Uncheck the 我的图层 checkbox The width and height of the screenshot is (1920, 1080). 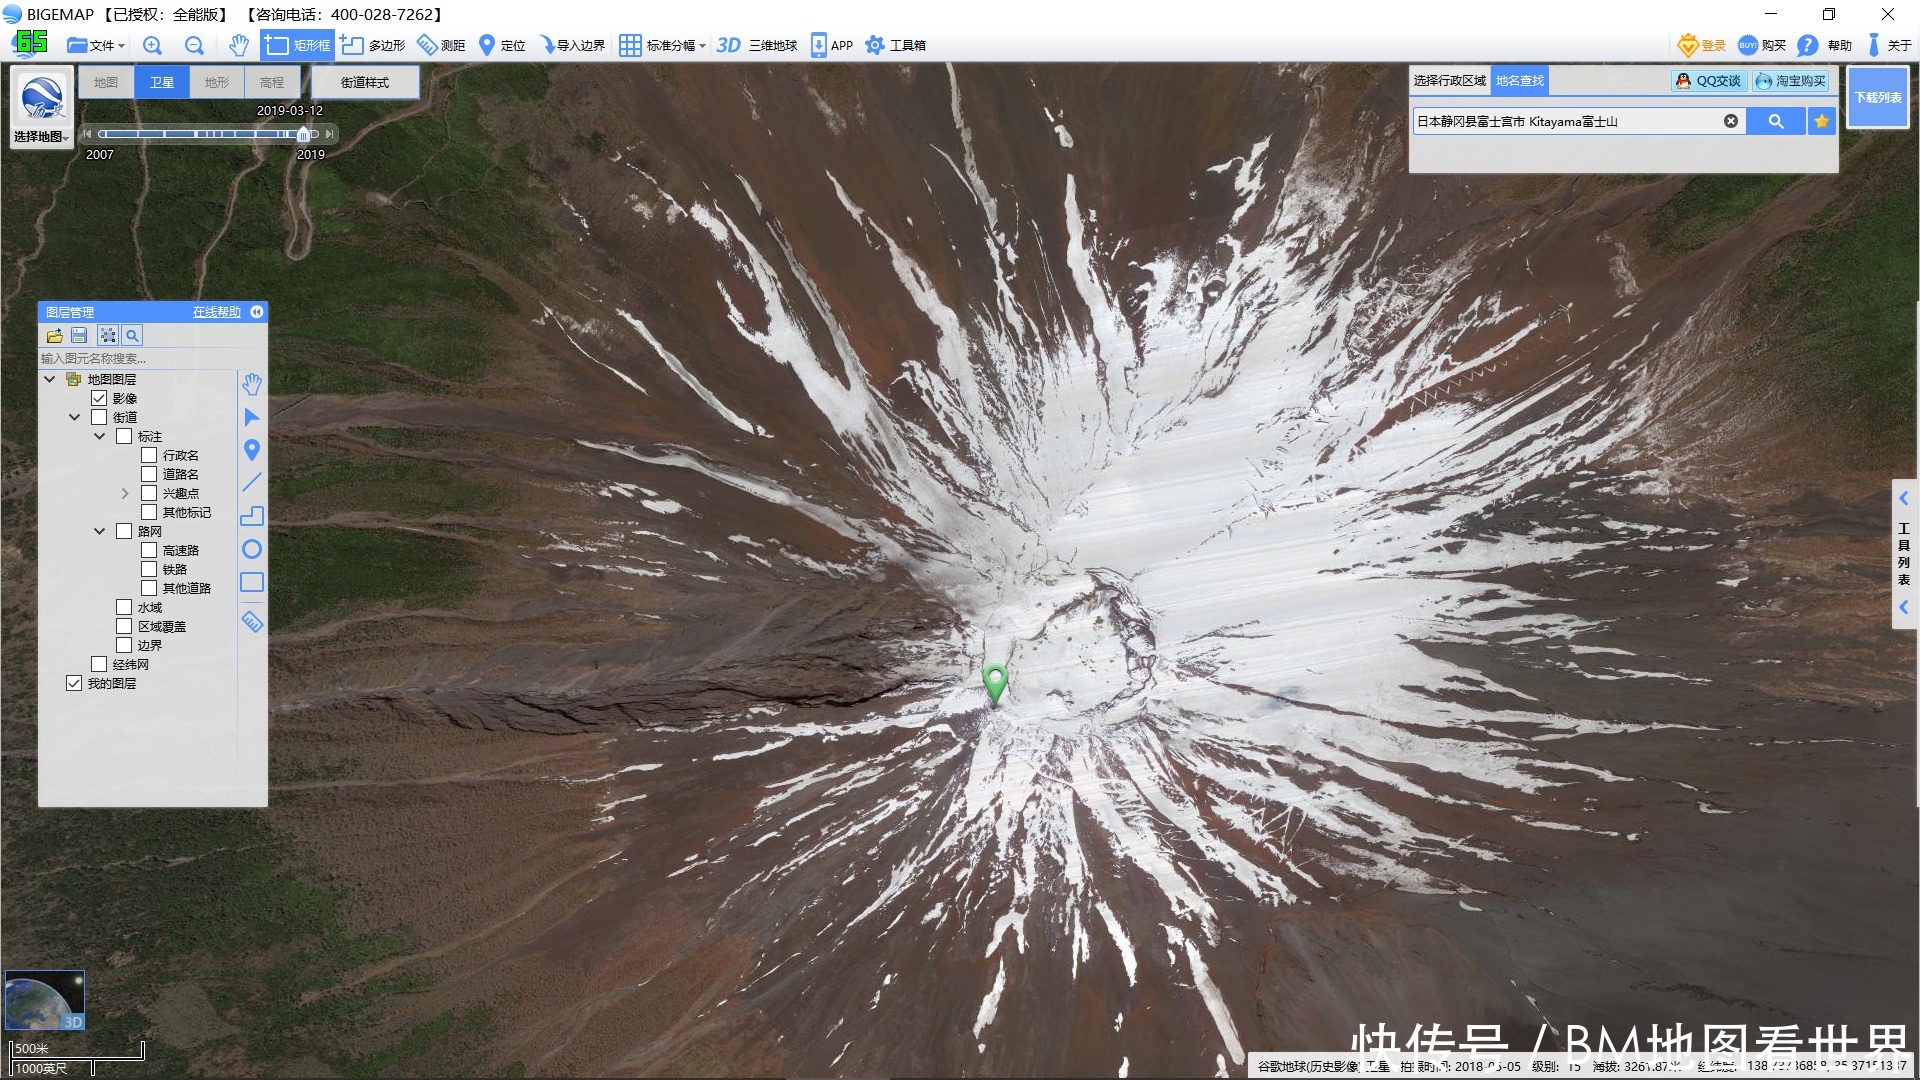(x=74, y=683)
